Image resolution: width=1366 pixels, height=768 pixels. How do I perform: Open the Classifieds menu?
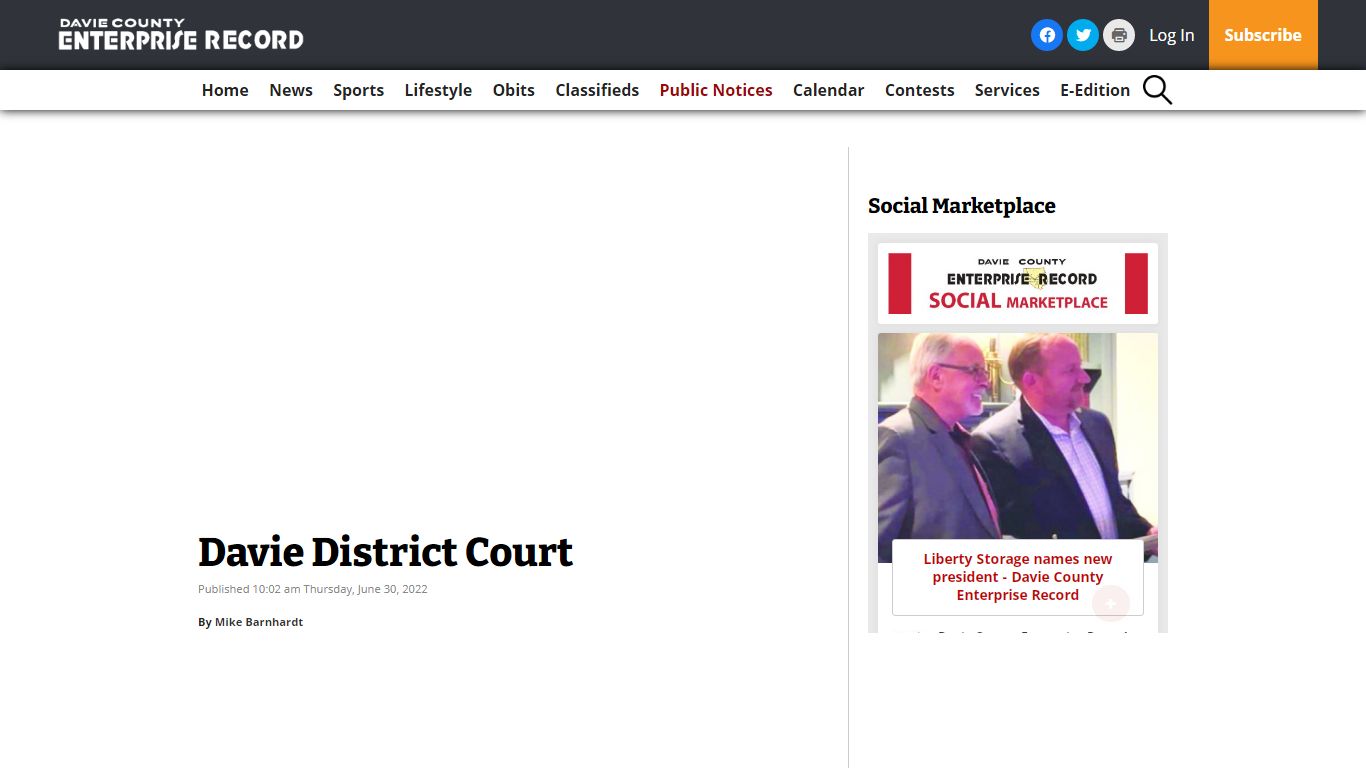click(597, 90)
